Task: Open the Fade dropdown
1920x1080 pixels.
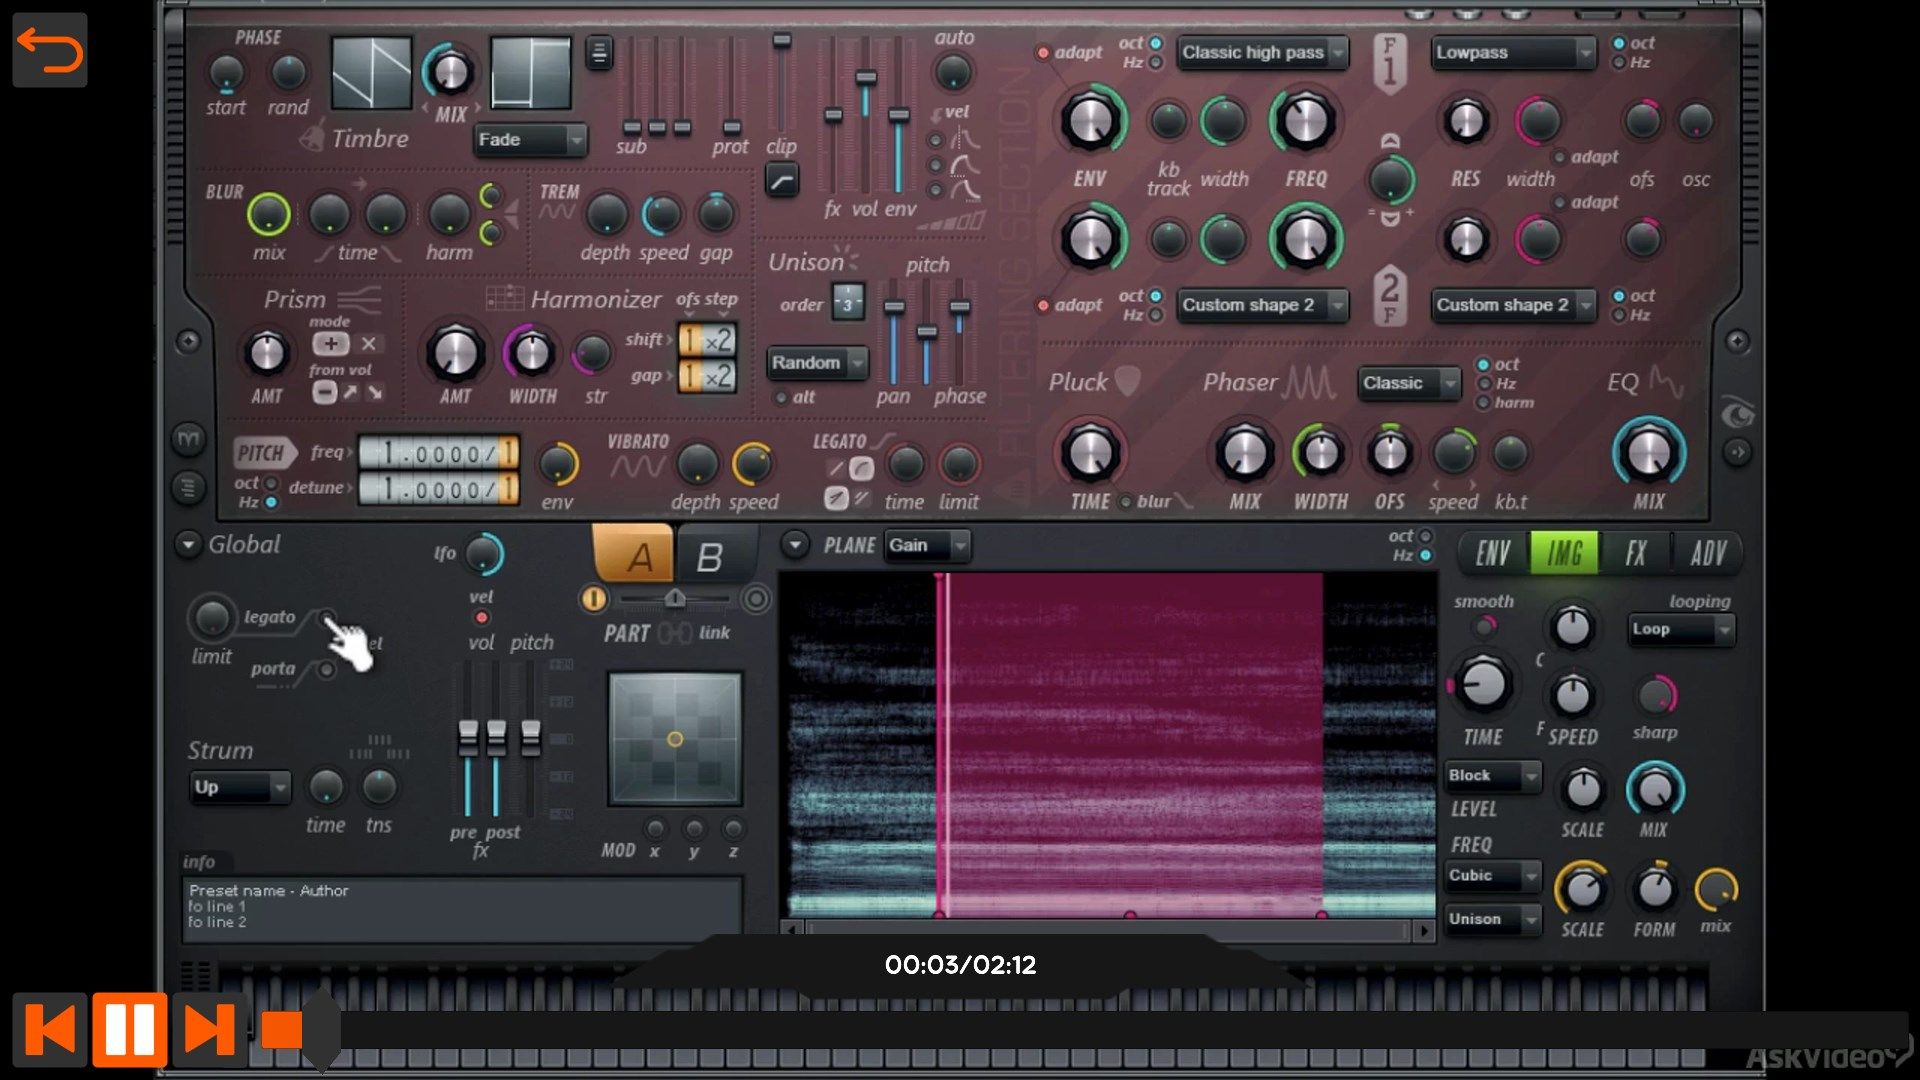Action: (529, 140)
